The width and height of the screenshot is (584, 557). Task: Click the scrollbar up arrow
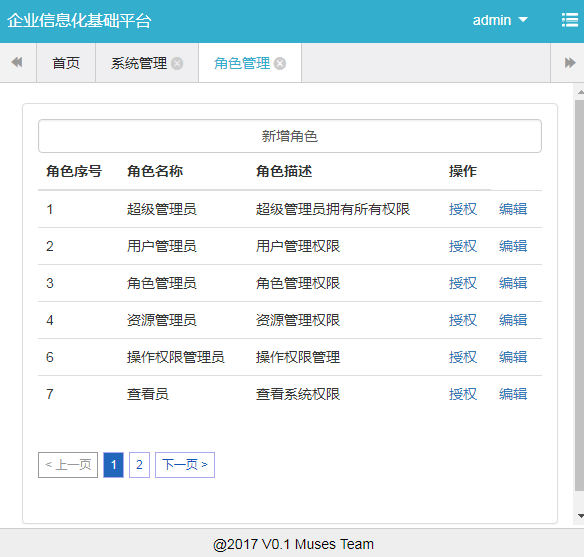tap(580, 91)
